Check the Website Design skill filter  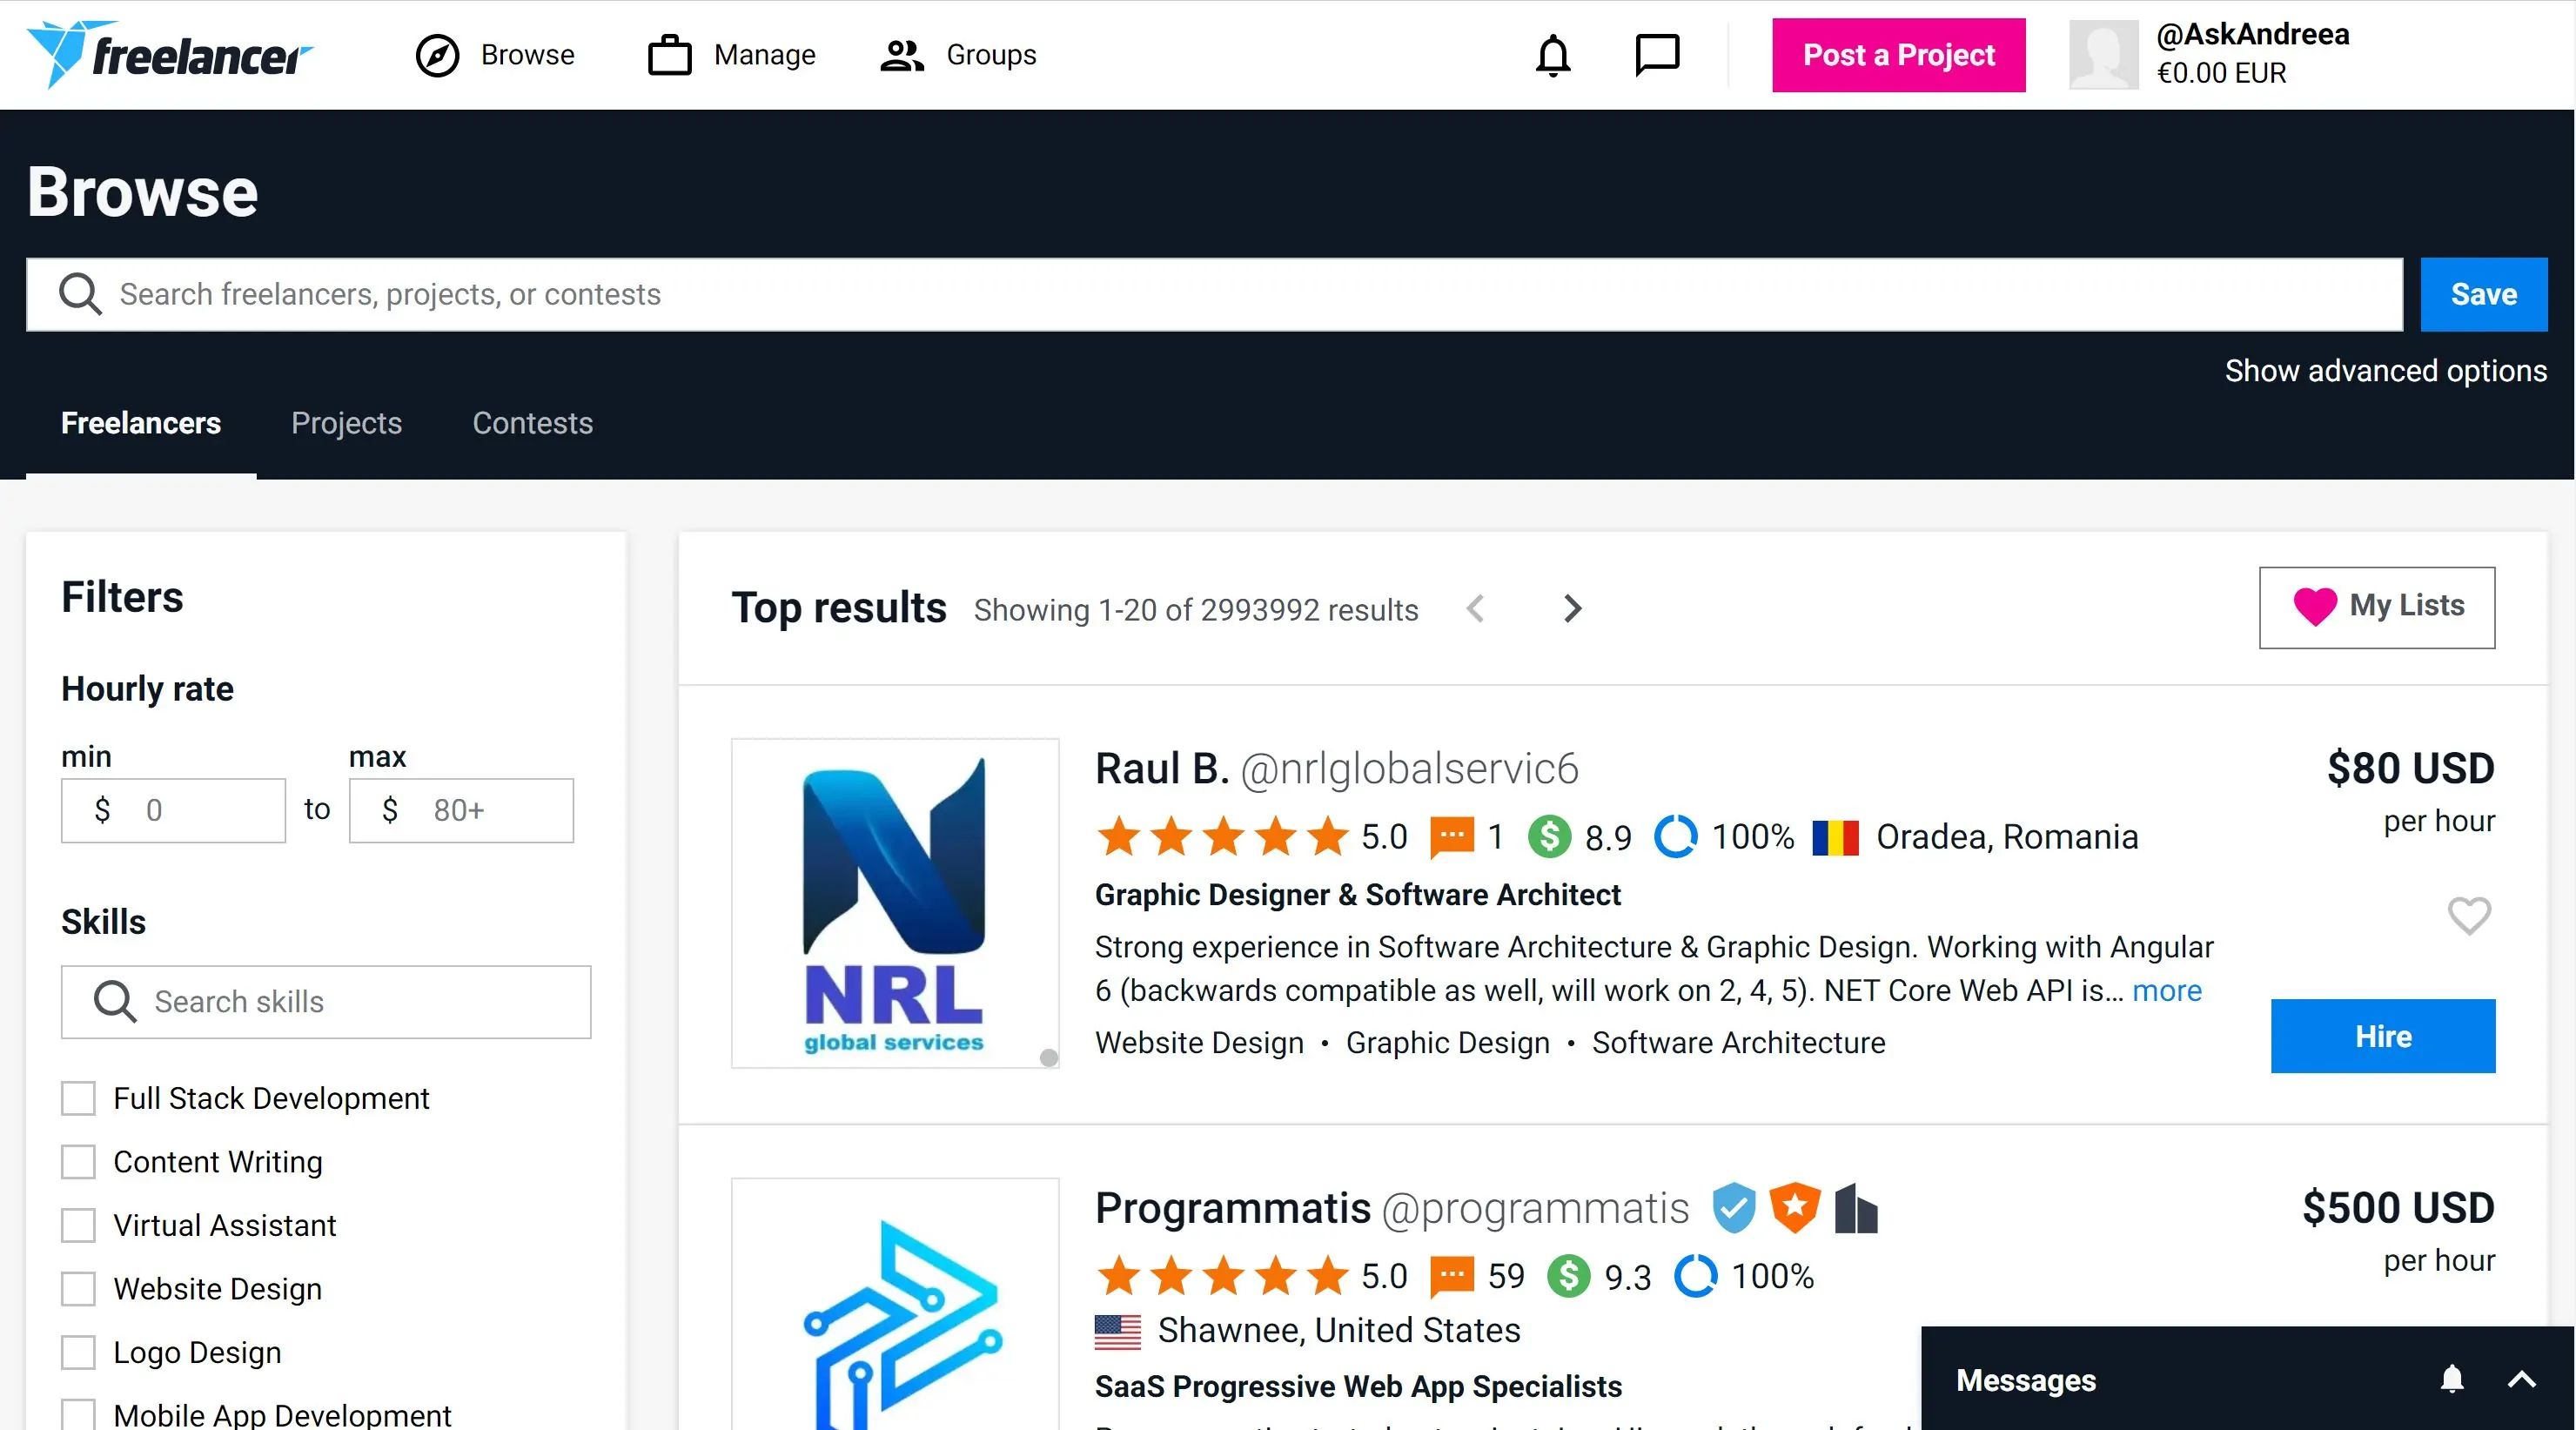coord(78,1289)
